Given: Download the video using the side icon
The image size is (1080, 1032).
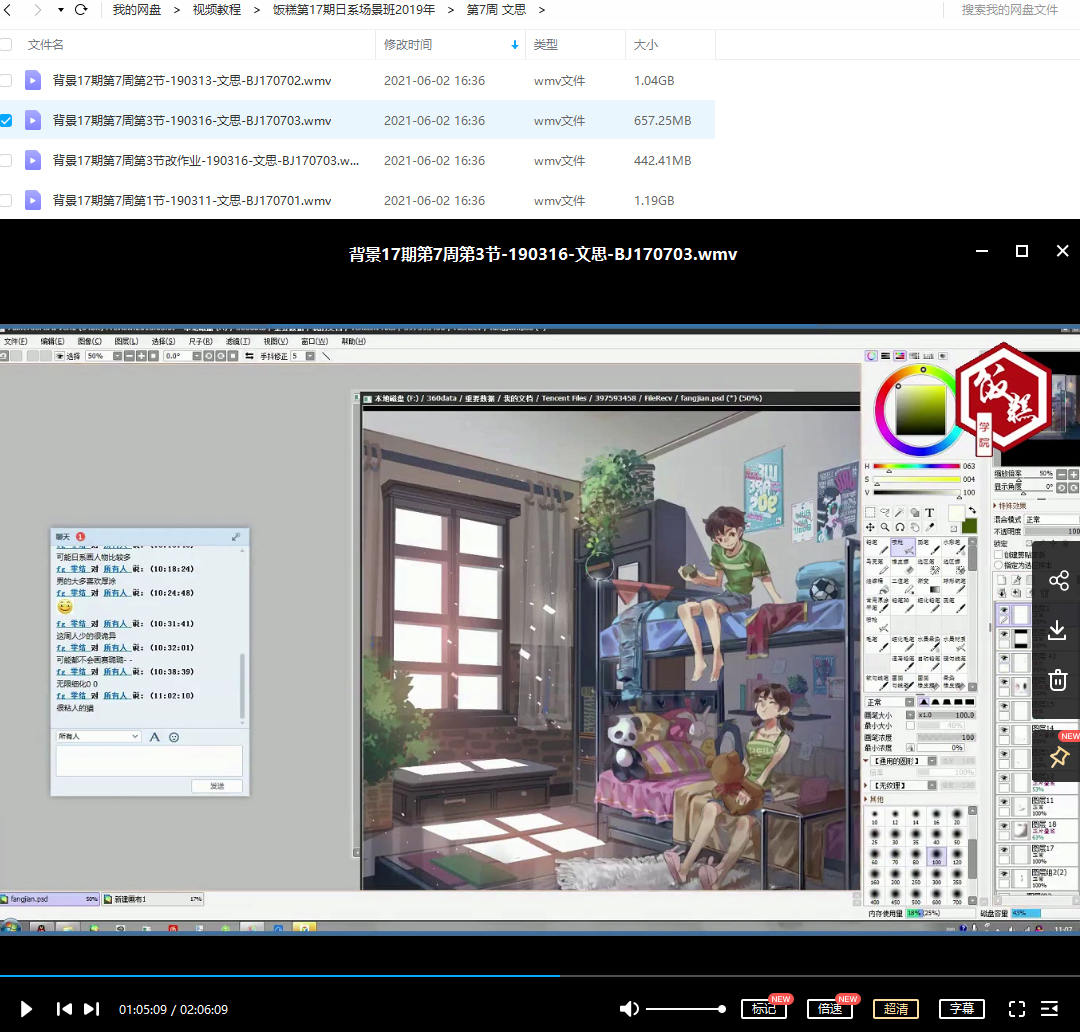Looking at the screenshot, I should click(1058, 631).
